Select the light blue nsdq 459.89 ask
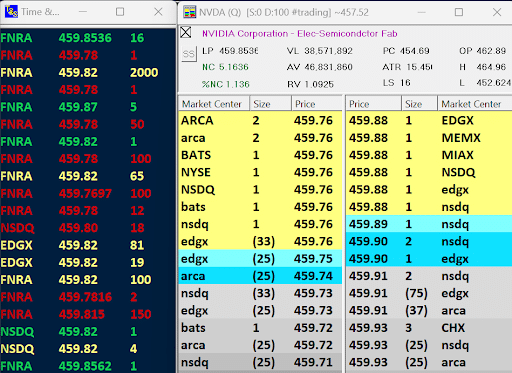512x373 pixels. click(x=429, y=224)
